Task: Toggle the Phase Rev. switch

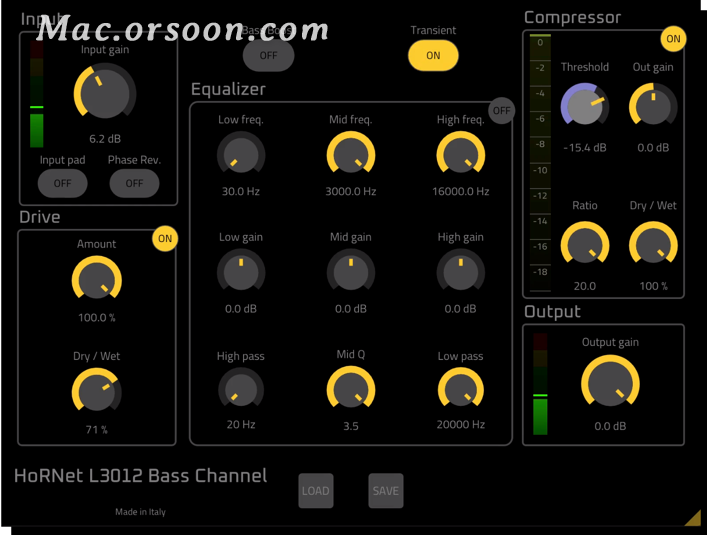Action: coord(134,183)
